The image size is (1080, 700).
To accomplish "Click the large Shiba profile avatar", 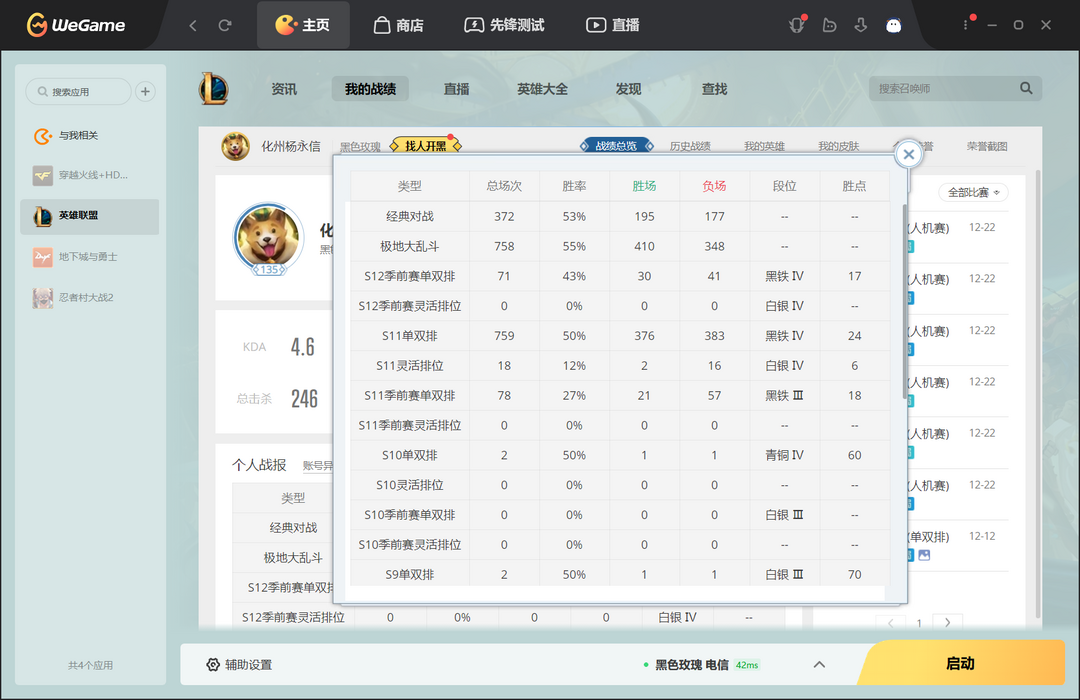I will (269, 238).
